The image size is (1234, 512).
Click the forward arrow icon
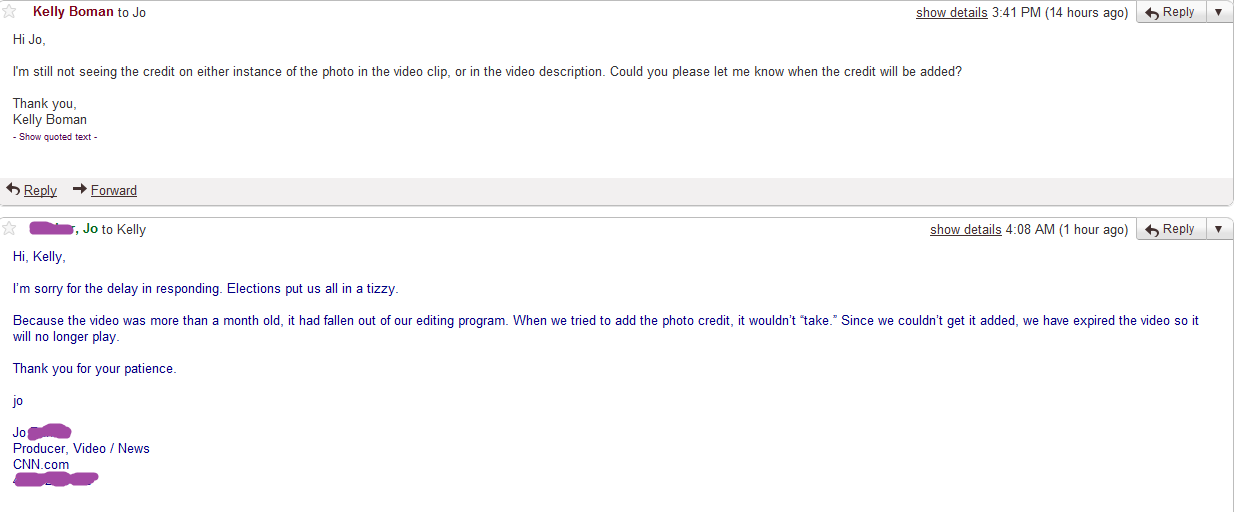80,189
